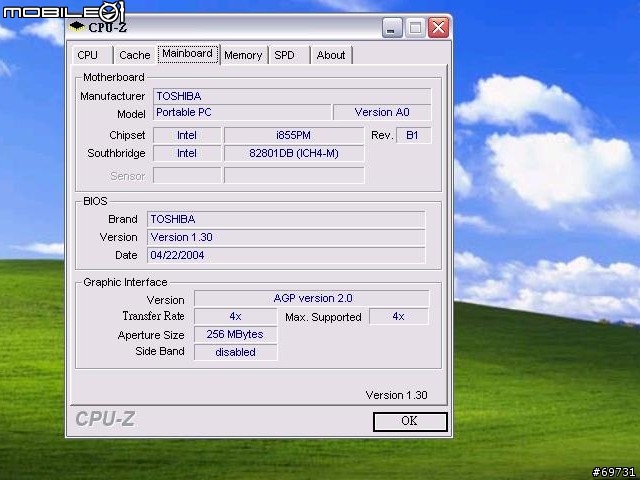Click the chipset value 'i855PM'
640x480 pixels.
click(x=293, y=135)
